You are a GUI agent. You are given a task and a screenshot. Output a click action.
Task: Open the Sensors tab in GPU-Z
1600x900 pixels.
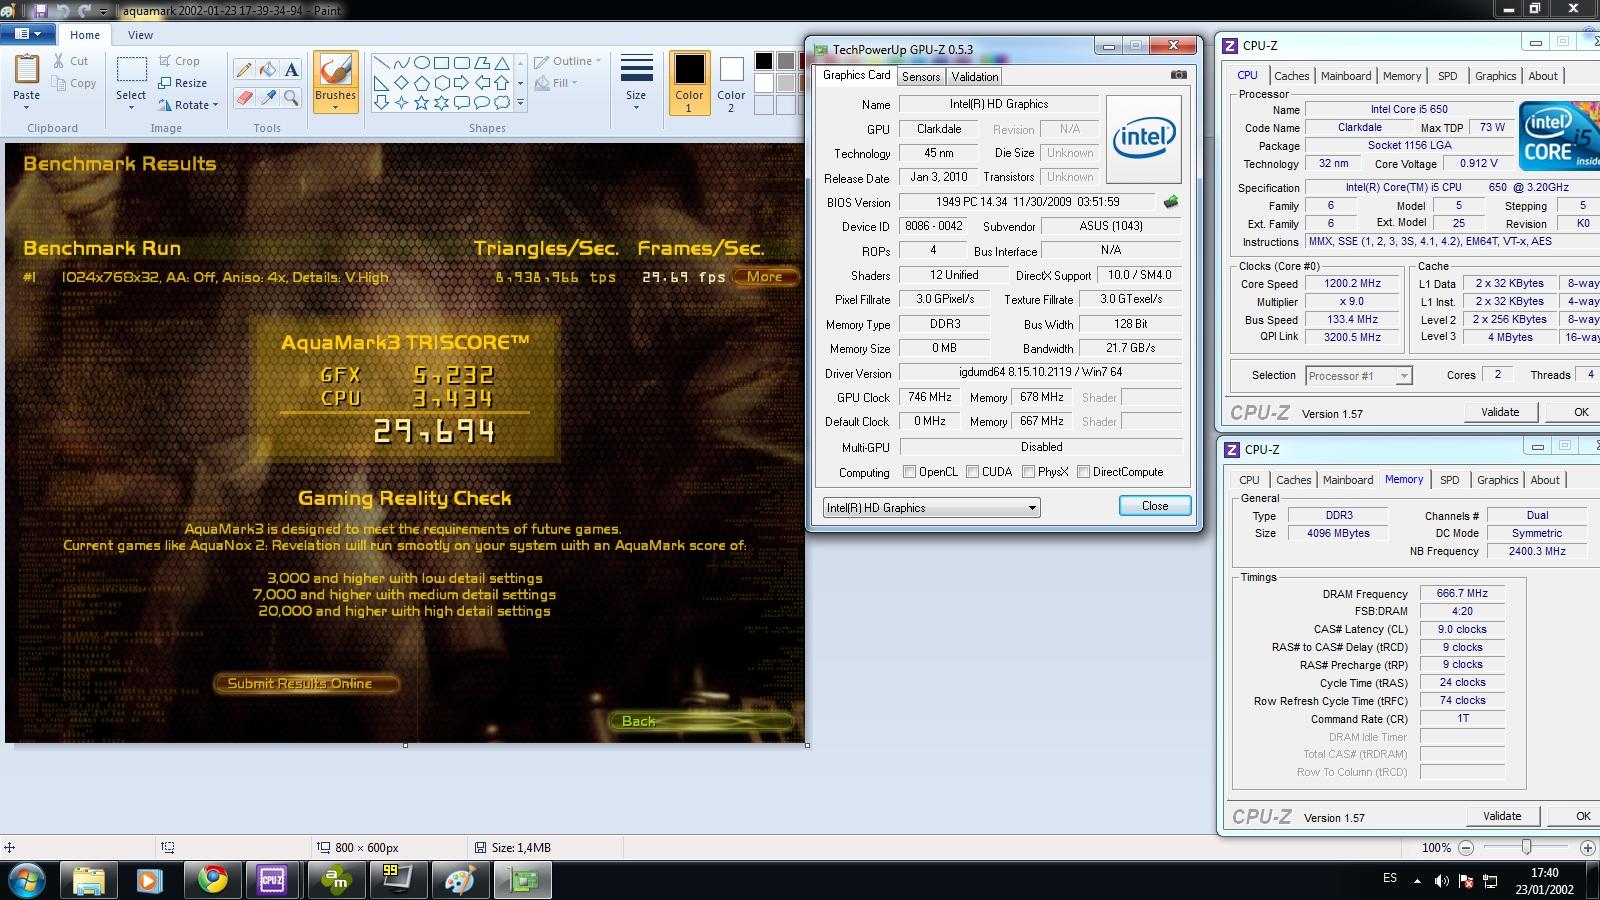[x=921, y=76]
